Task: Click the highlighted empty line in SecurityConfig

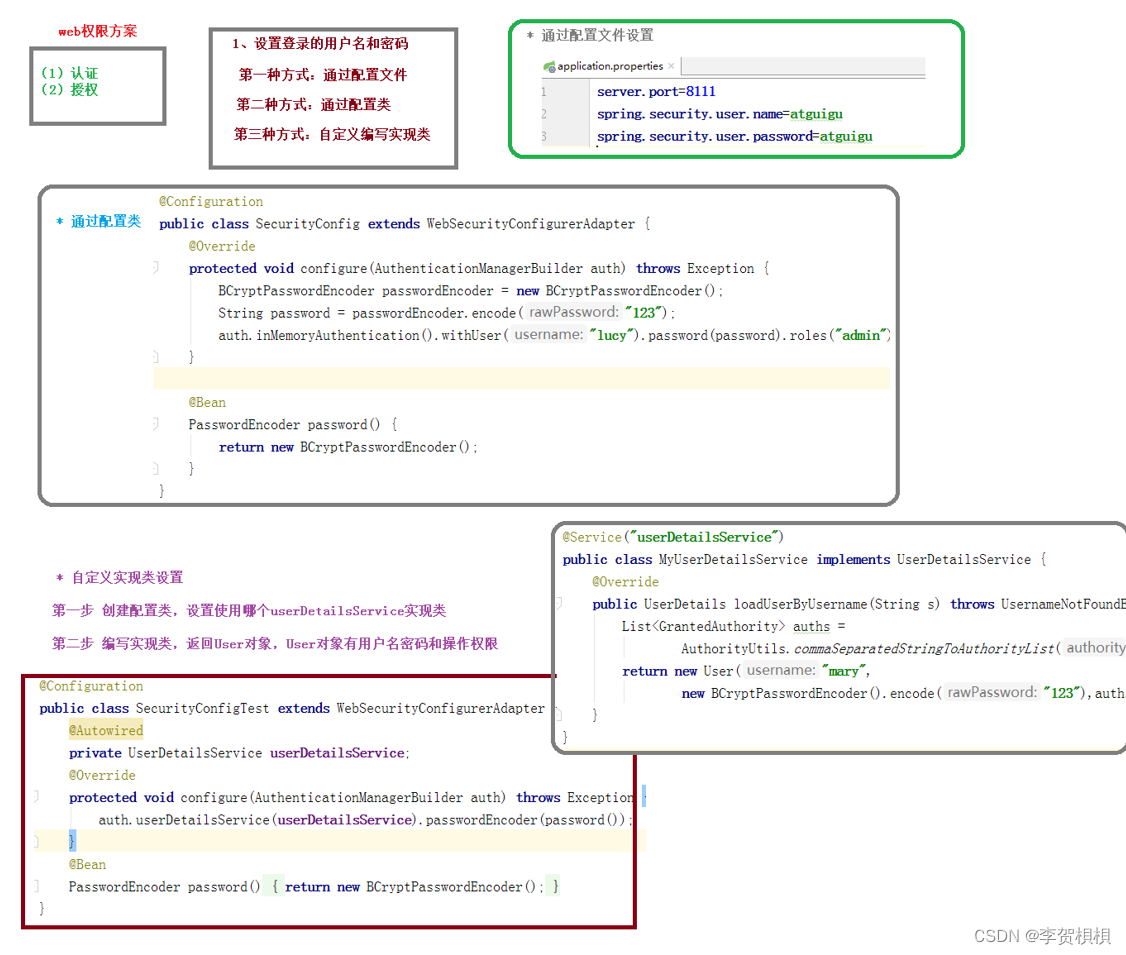Action: tap(521, 379)
